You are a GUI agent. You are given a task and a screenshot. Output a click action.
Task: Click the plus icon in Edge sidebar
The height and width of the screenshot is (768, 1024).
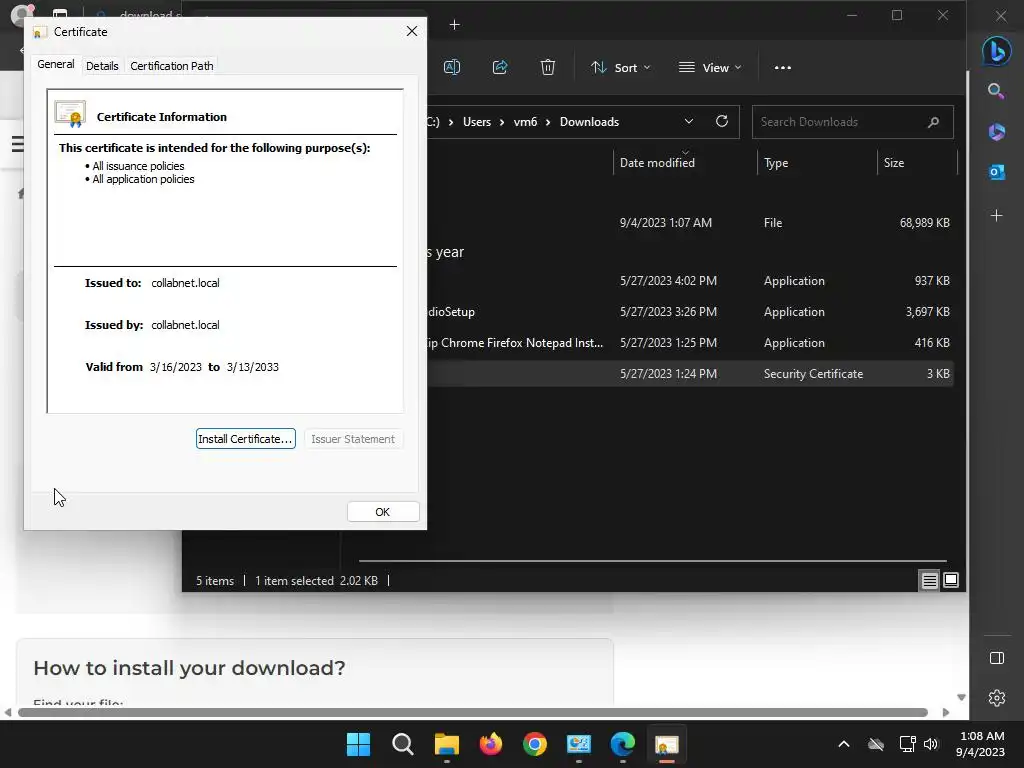pos(997,216)
